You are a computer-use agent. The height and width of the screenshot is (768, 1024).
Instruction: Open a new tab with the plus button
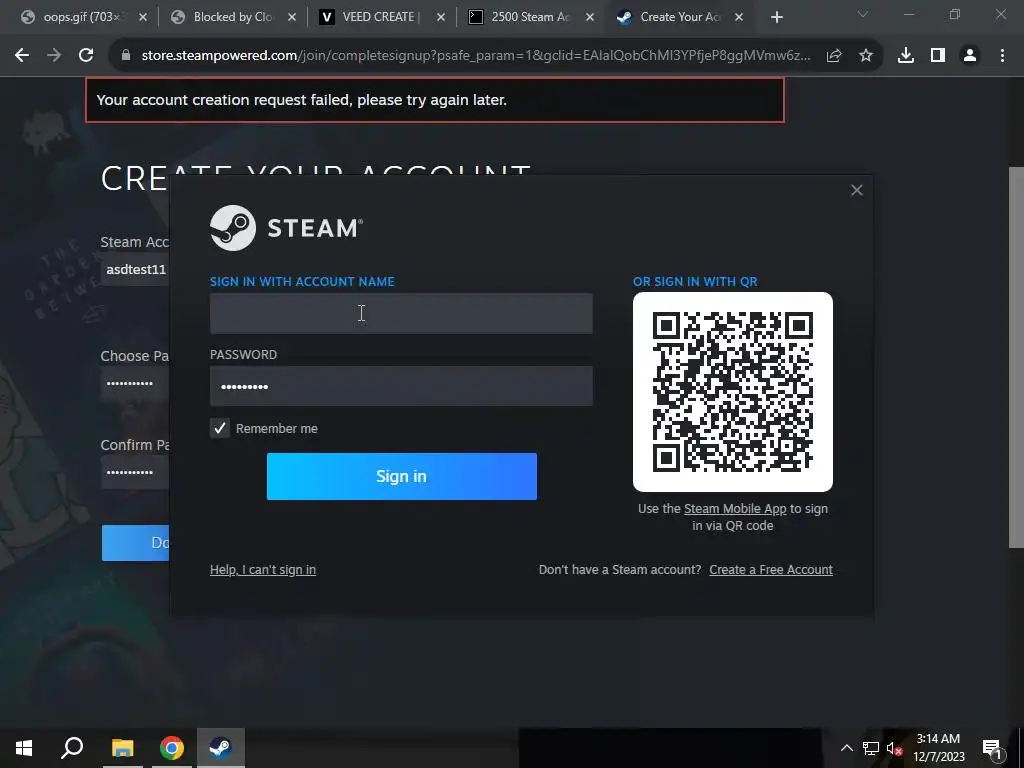pos(776,17)
